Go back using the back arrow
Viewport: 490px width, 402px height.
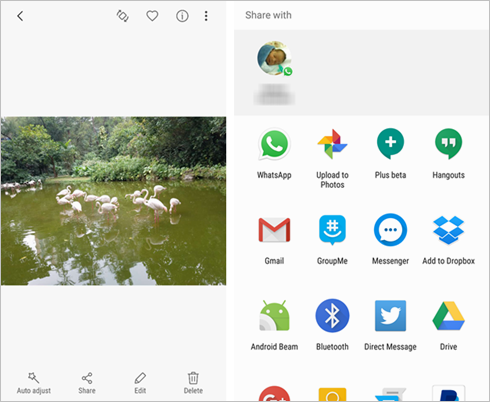[20, 16]
